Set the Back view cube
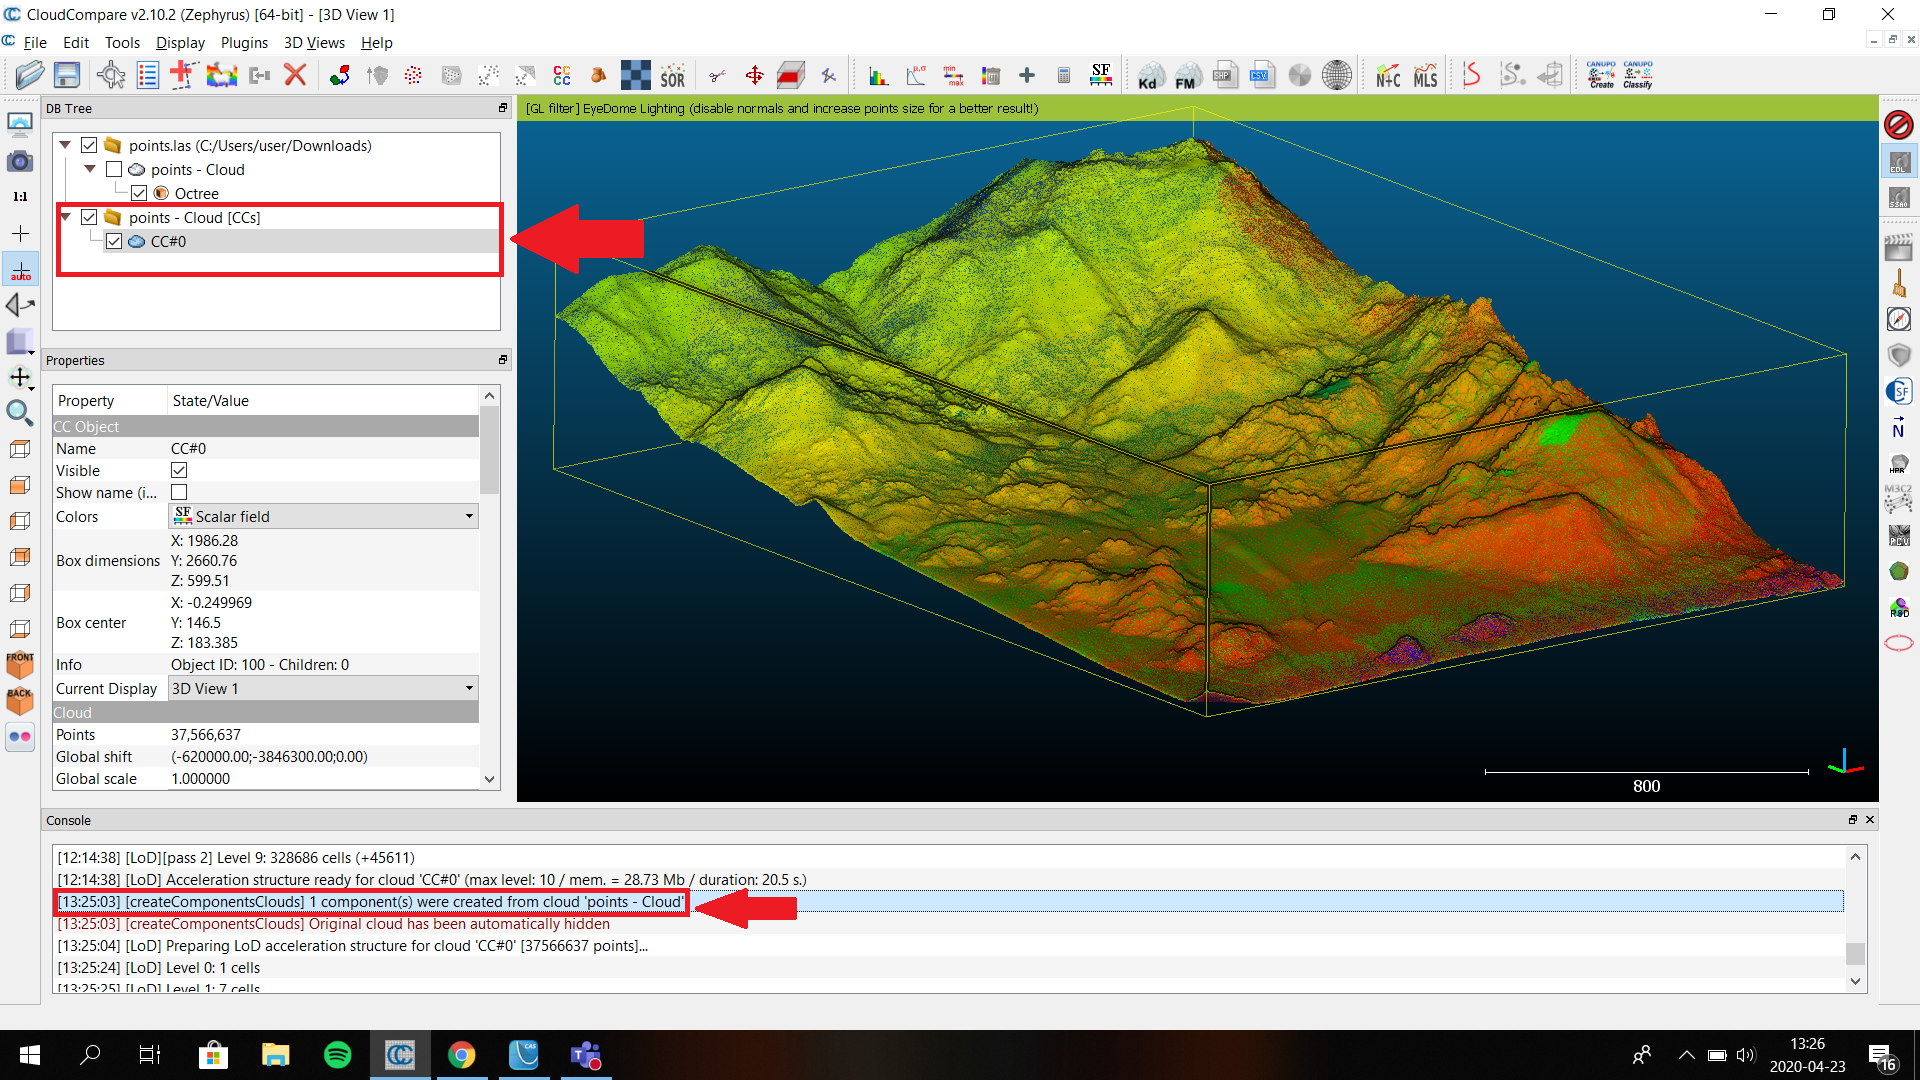Viewport: 1920px width, 1080px height. (x=20, y=700)
